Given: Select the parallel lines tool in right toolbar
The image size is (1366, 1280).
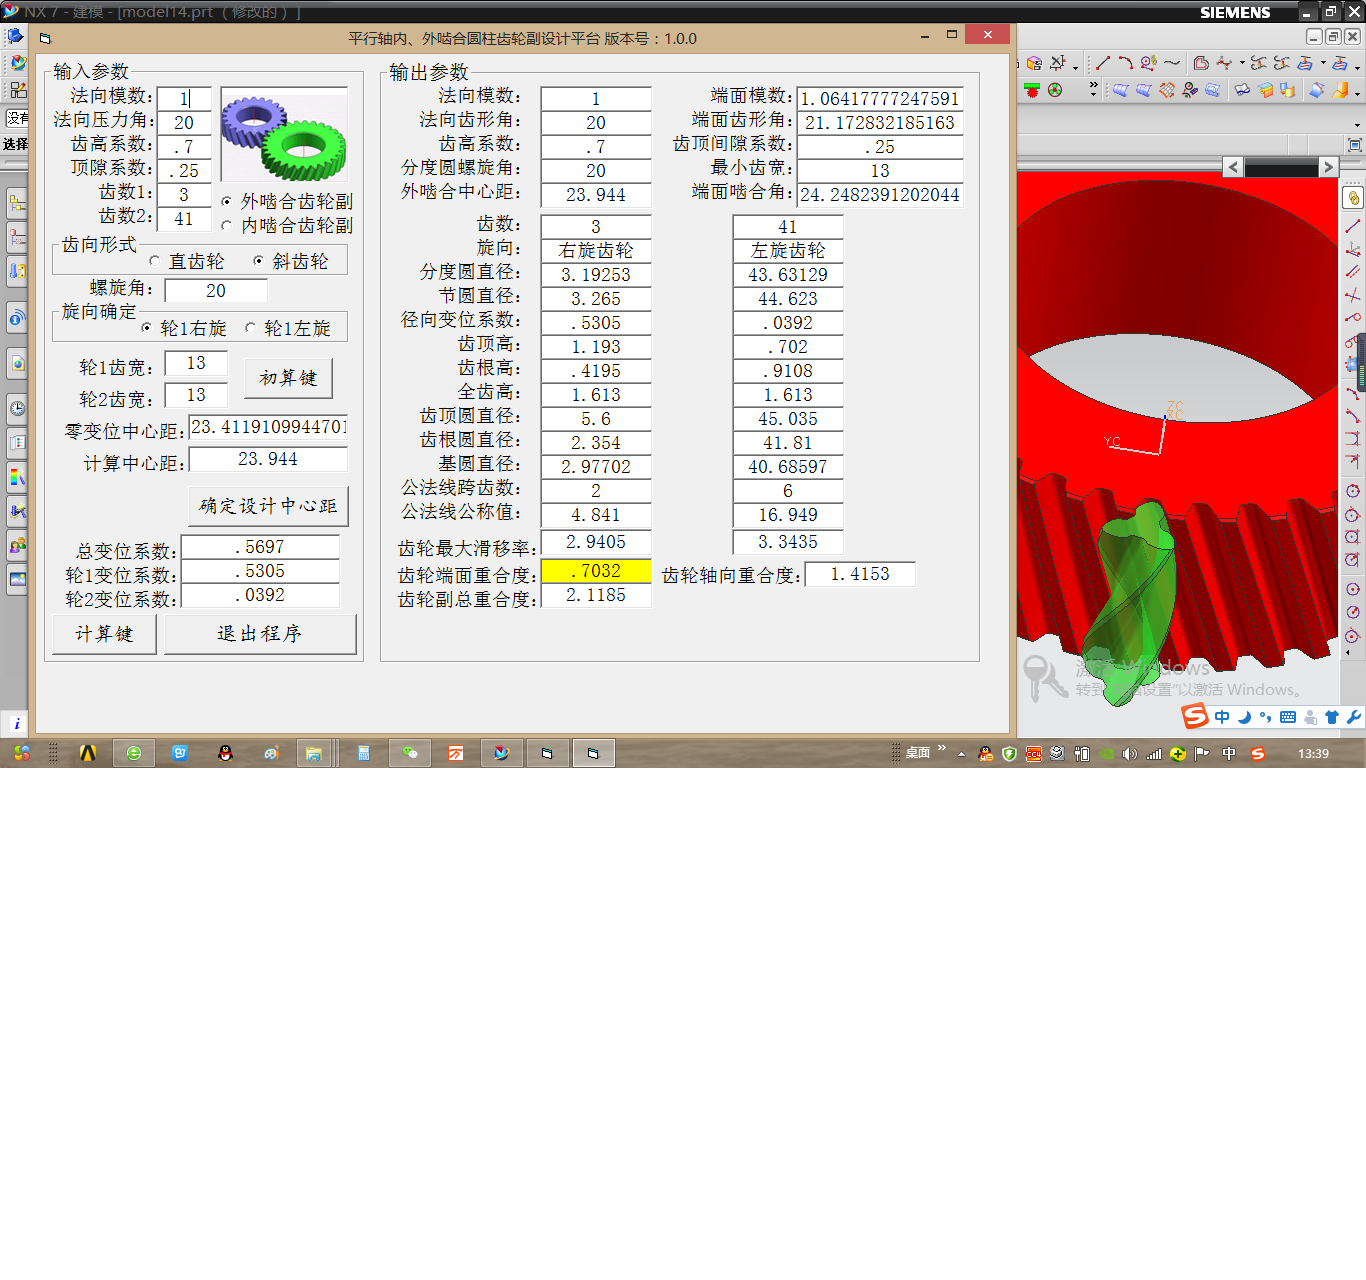Looking at the screenshot, I should [x=1353, y=271].
